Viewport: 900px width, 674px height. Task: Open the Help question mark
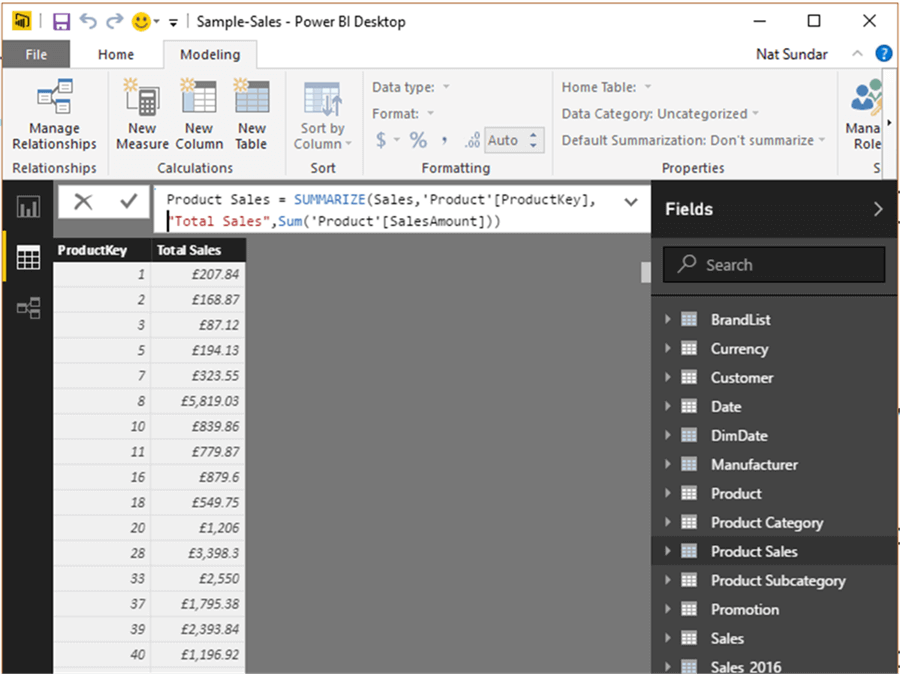[883, 53]
